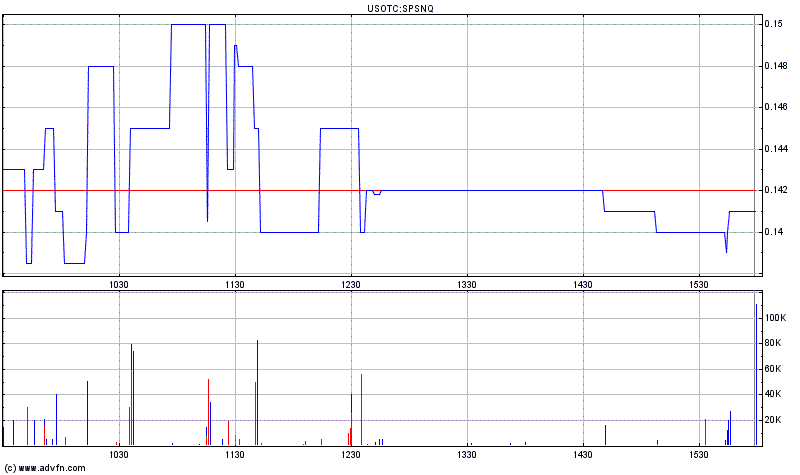Click the 20K volume axis label
The image size is (800, 475).
(x=773, y=420)
